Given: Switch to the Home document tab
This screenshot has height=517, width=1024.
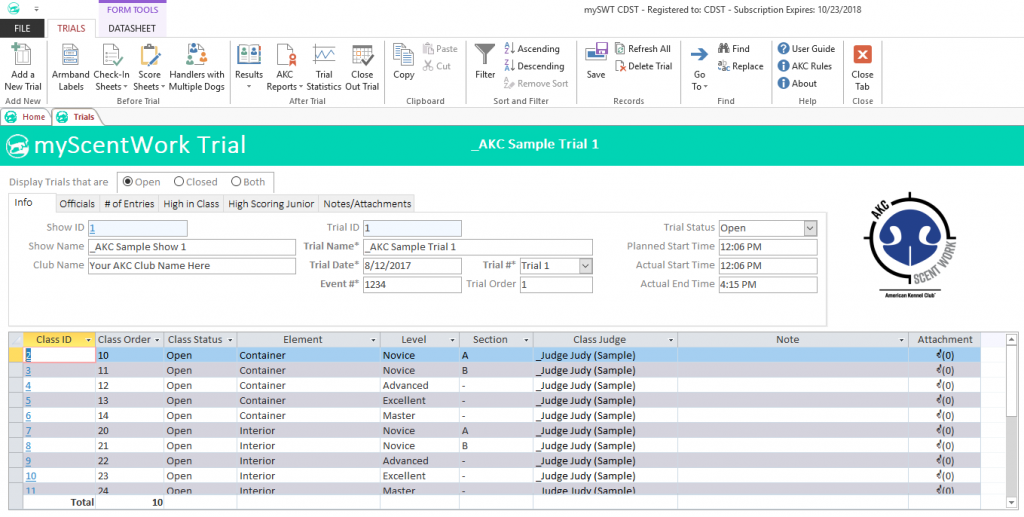Looking at the screenshot, I should [26, 117].
